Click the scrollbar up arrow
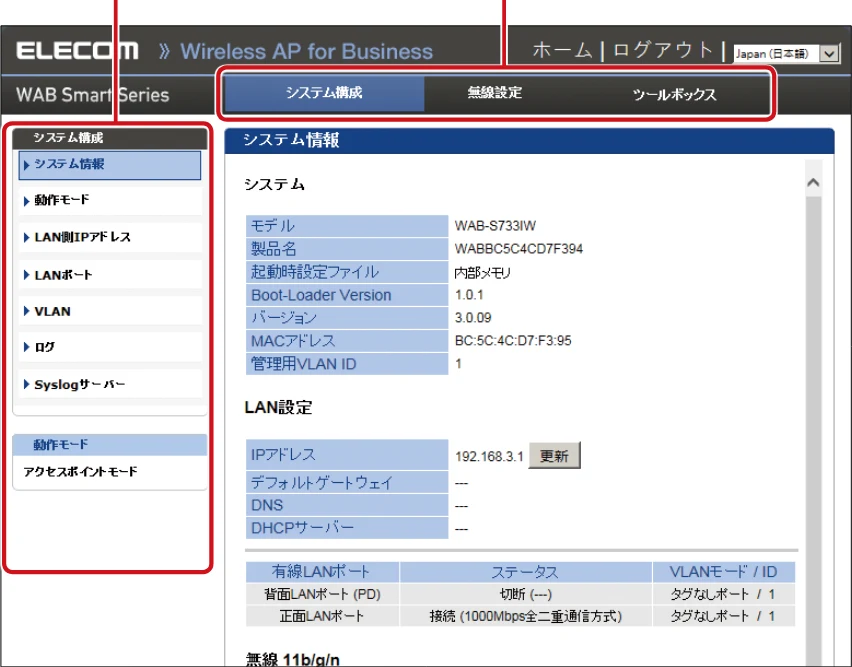 [813, 182]
